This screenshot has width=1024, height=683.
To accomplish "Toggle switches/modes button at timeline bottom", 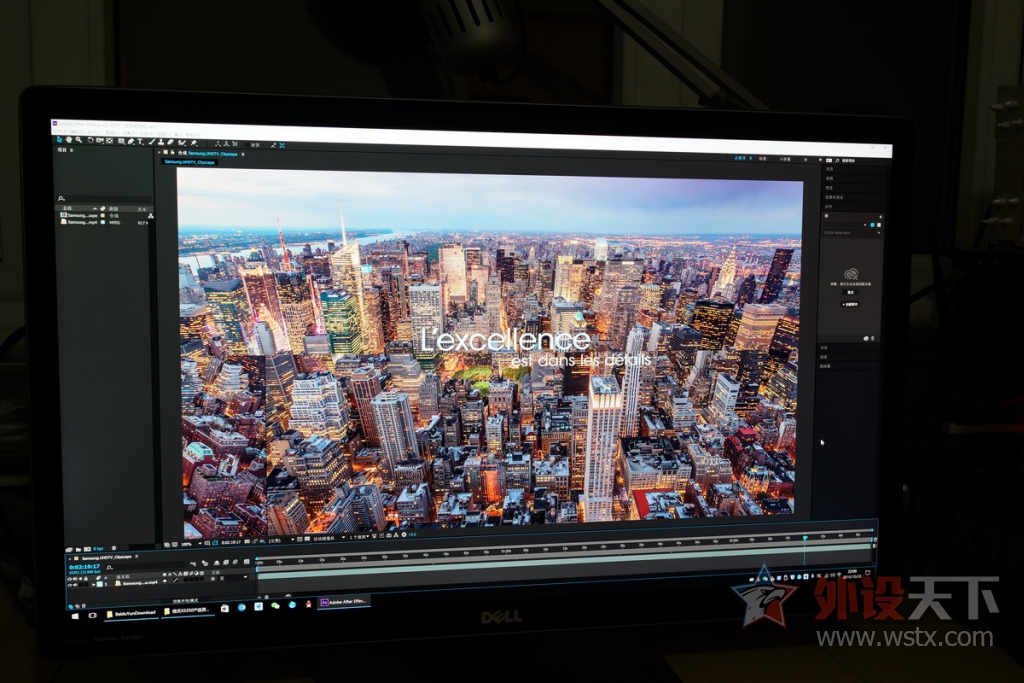I will (x=185, y=601).
